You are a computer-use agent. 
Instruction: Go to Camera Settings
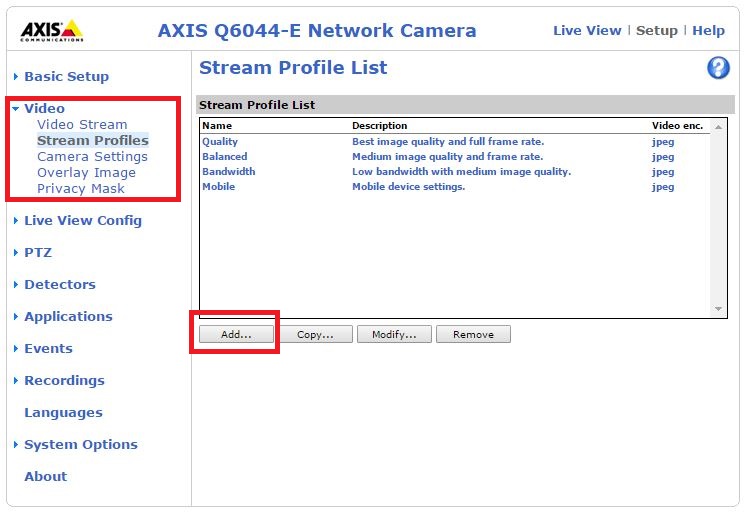(92, 156)
